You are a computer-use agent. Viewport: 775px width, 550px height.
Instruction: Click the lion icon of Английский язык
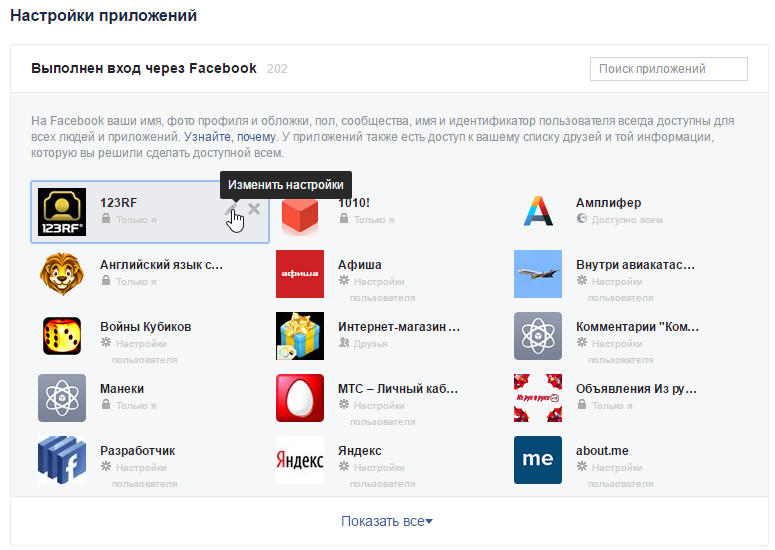[62, 274]
